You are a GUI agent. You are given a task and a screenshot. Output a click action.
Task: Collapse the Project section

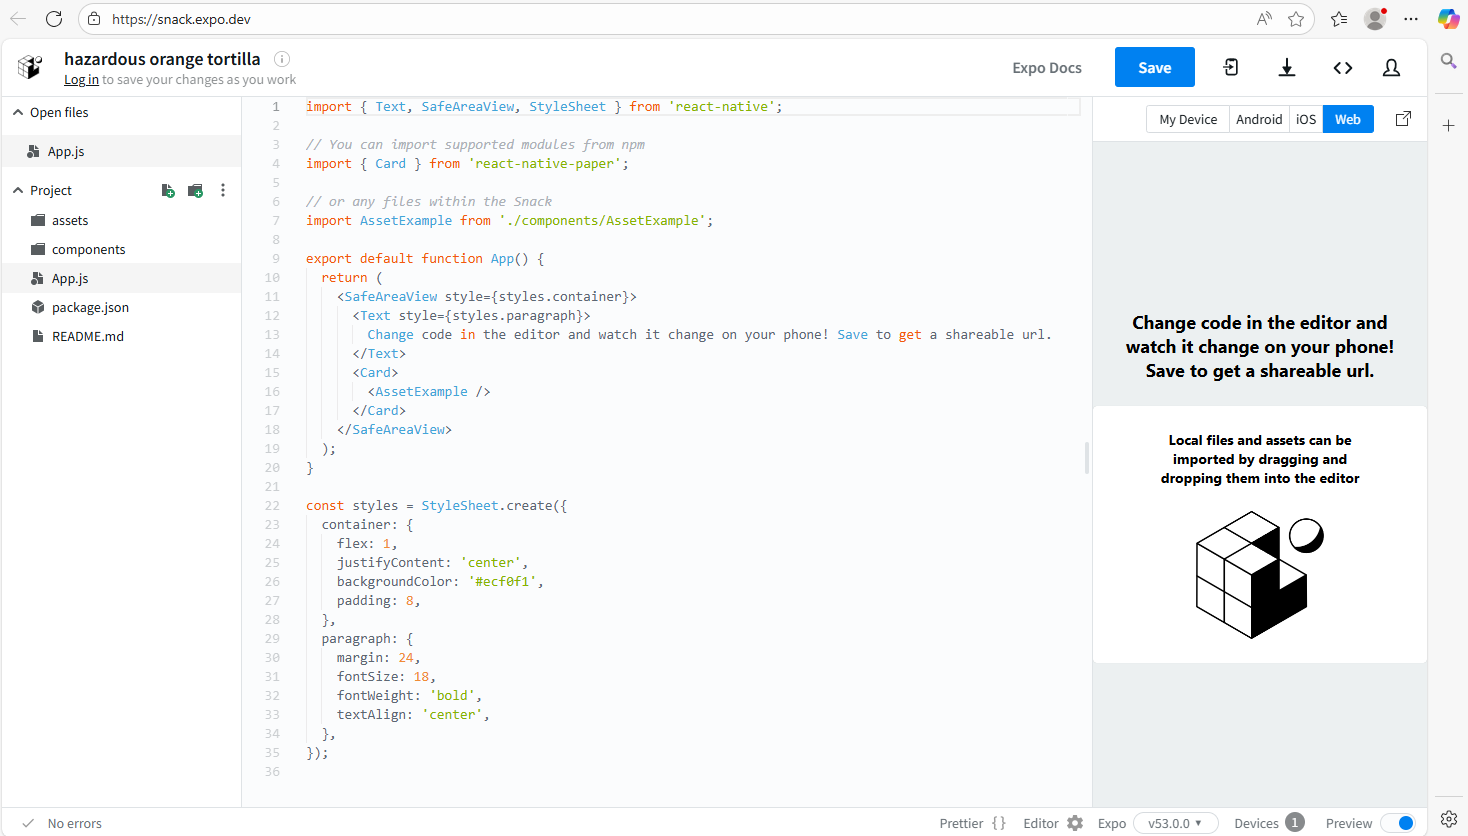pyautogui.click(x=18, y=190)
